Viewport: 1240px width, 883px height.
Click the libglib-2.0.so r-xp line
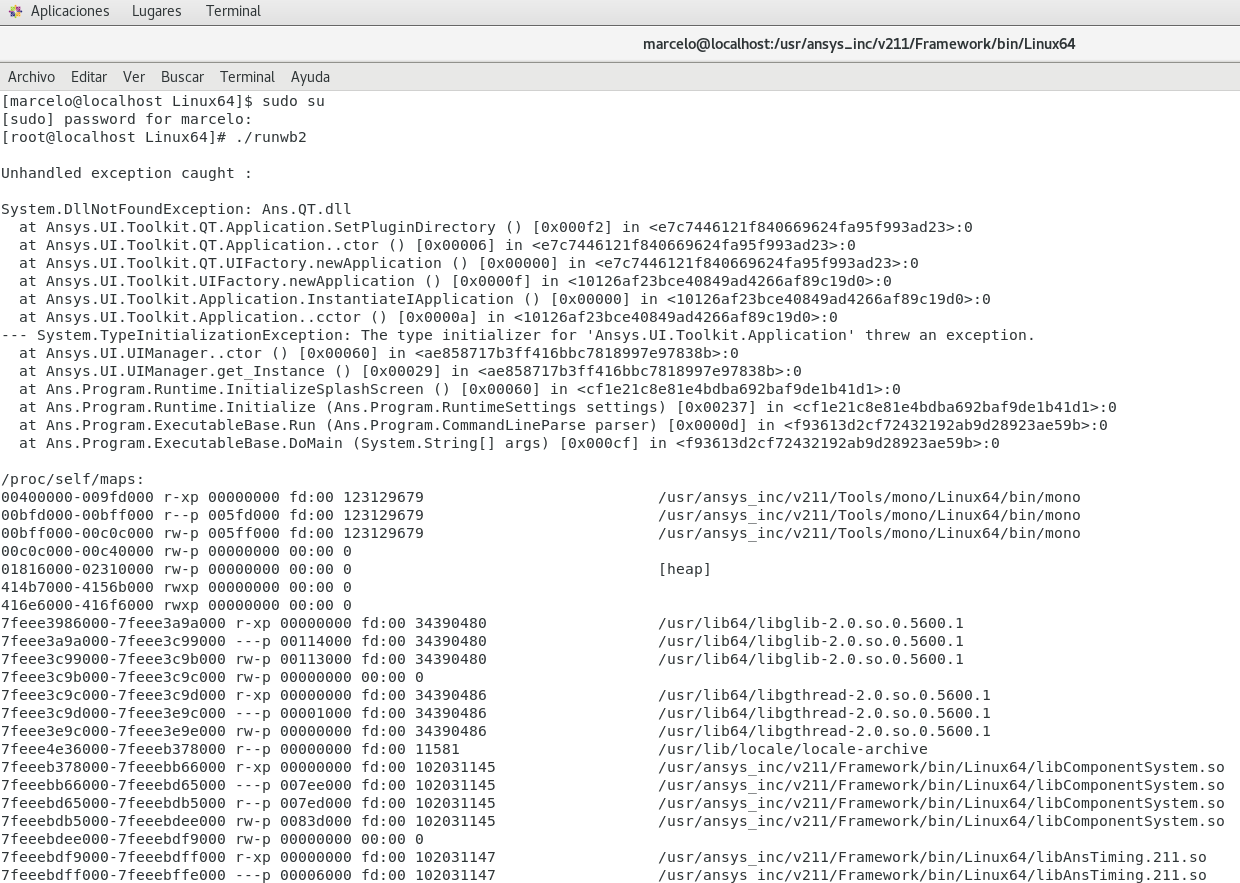tap(482, 623)
